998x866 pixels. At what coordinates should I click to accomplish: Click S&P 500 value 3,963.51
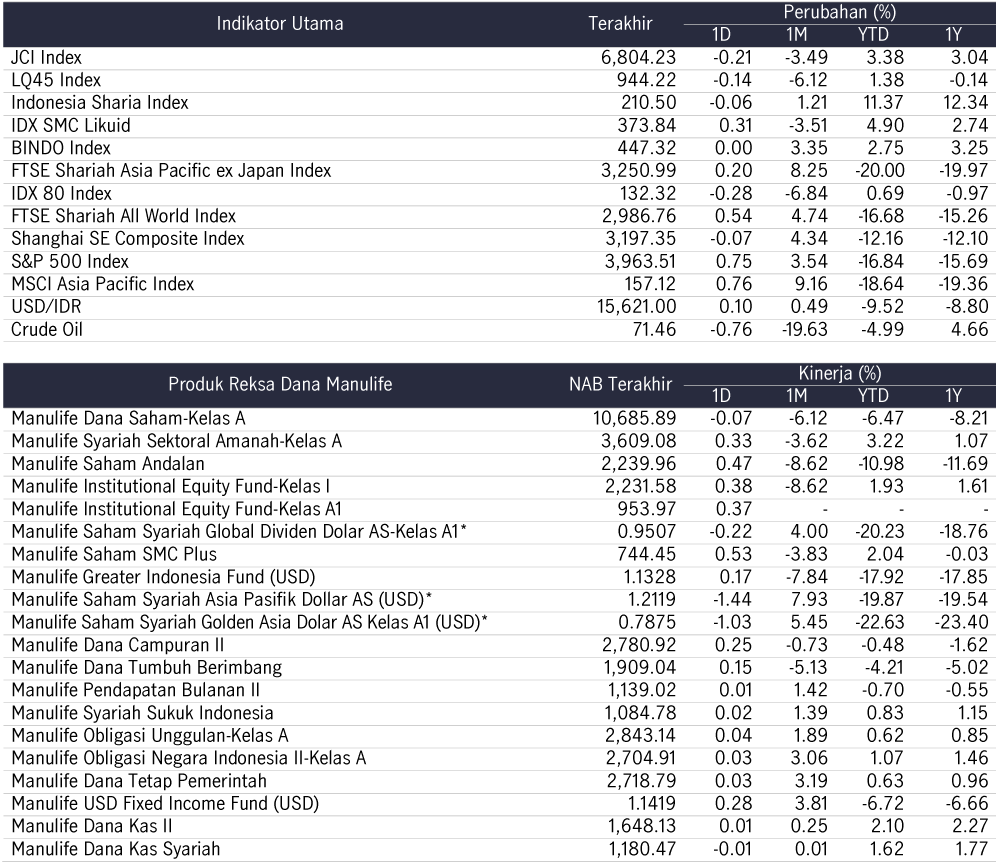640,262
